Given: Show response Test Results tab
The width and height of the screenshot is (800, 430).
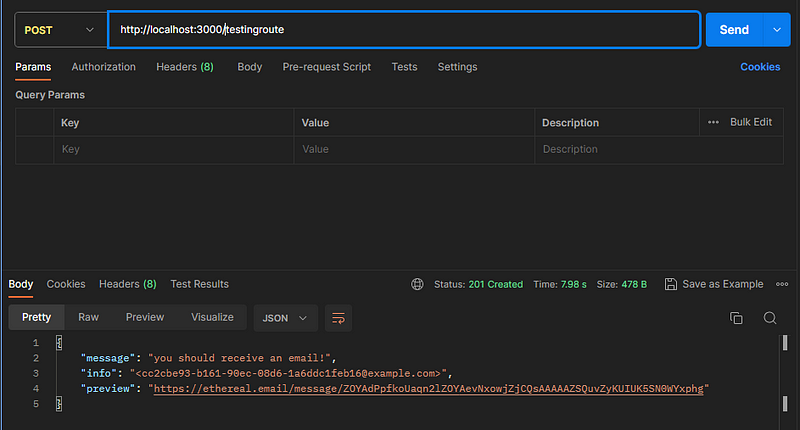Looking at the screenshot, I should click(199, 284).
